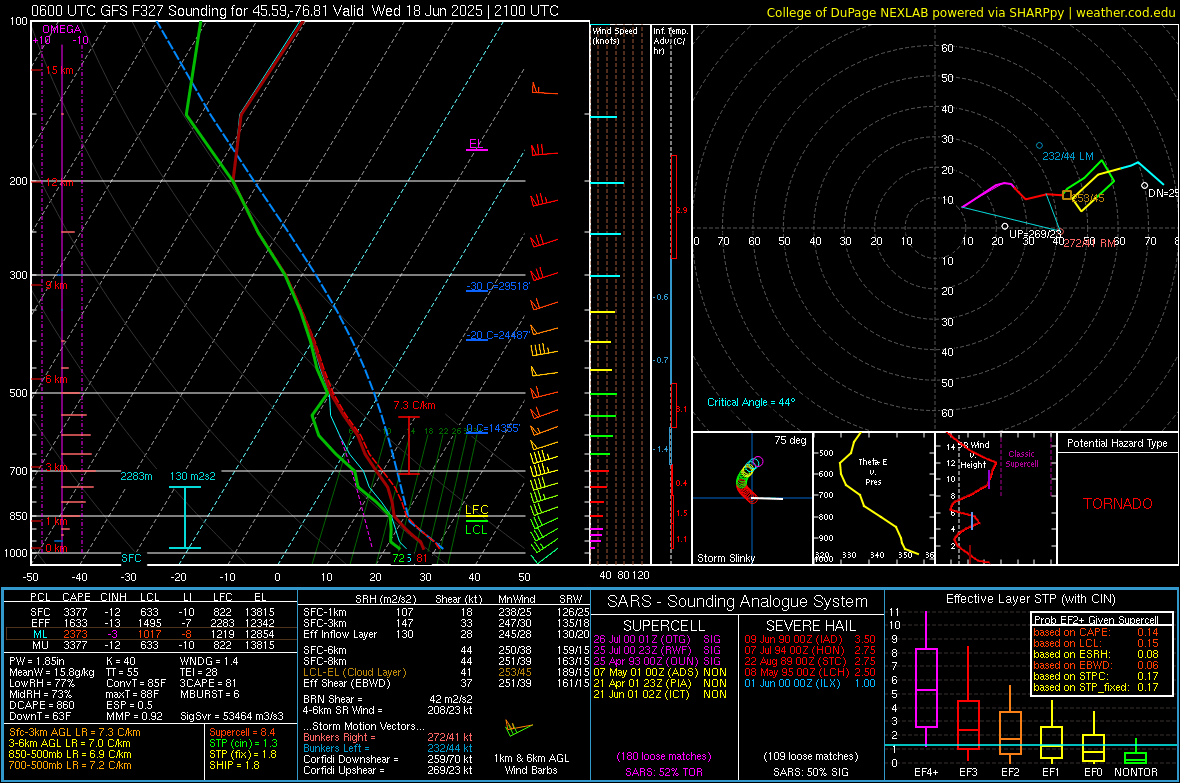Click the Bunkers Right storm motion line
The height and width of the screenshot is (783, 1180).
(x=388, y=737)
